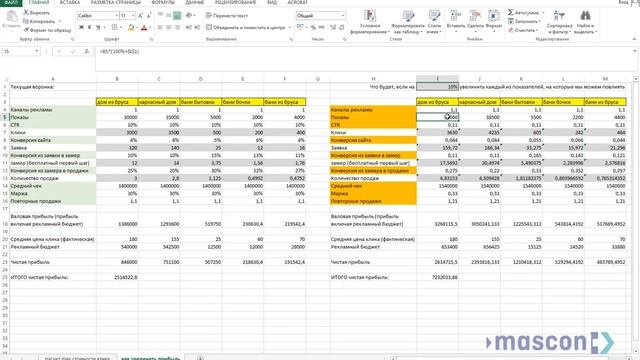The image size is (640, 360).
Task: Click the Paste (Вставить) clipboard icon
Action: pyautogui.click(x=11, y=17)
